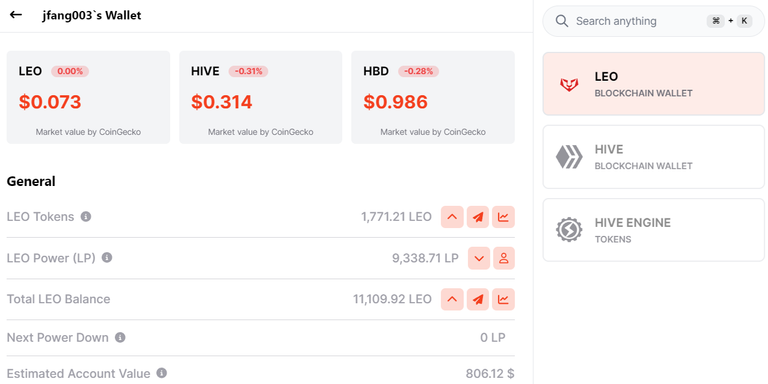Click Market value by CoinGecko under LEO
The image size is (768, 384).
(88, 132)
